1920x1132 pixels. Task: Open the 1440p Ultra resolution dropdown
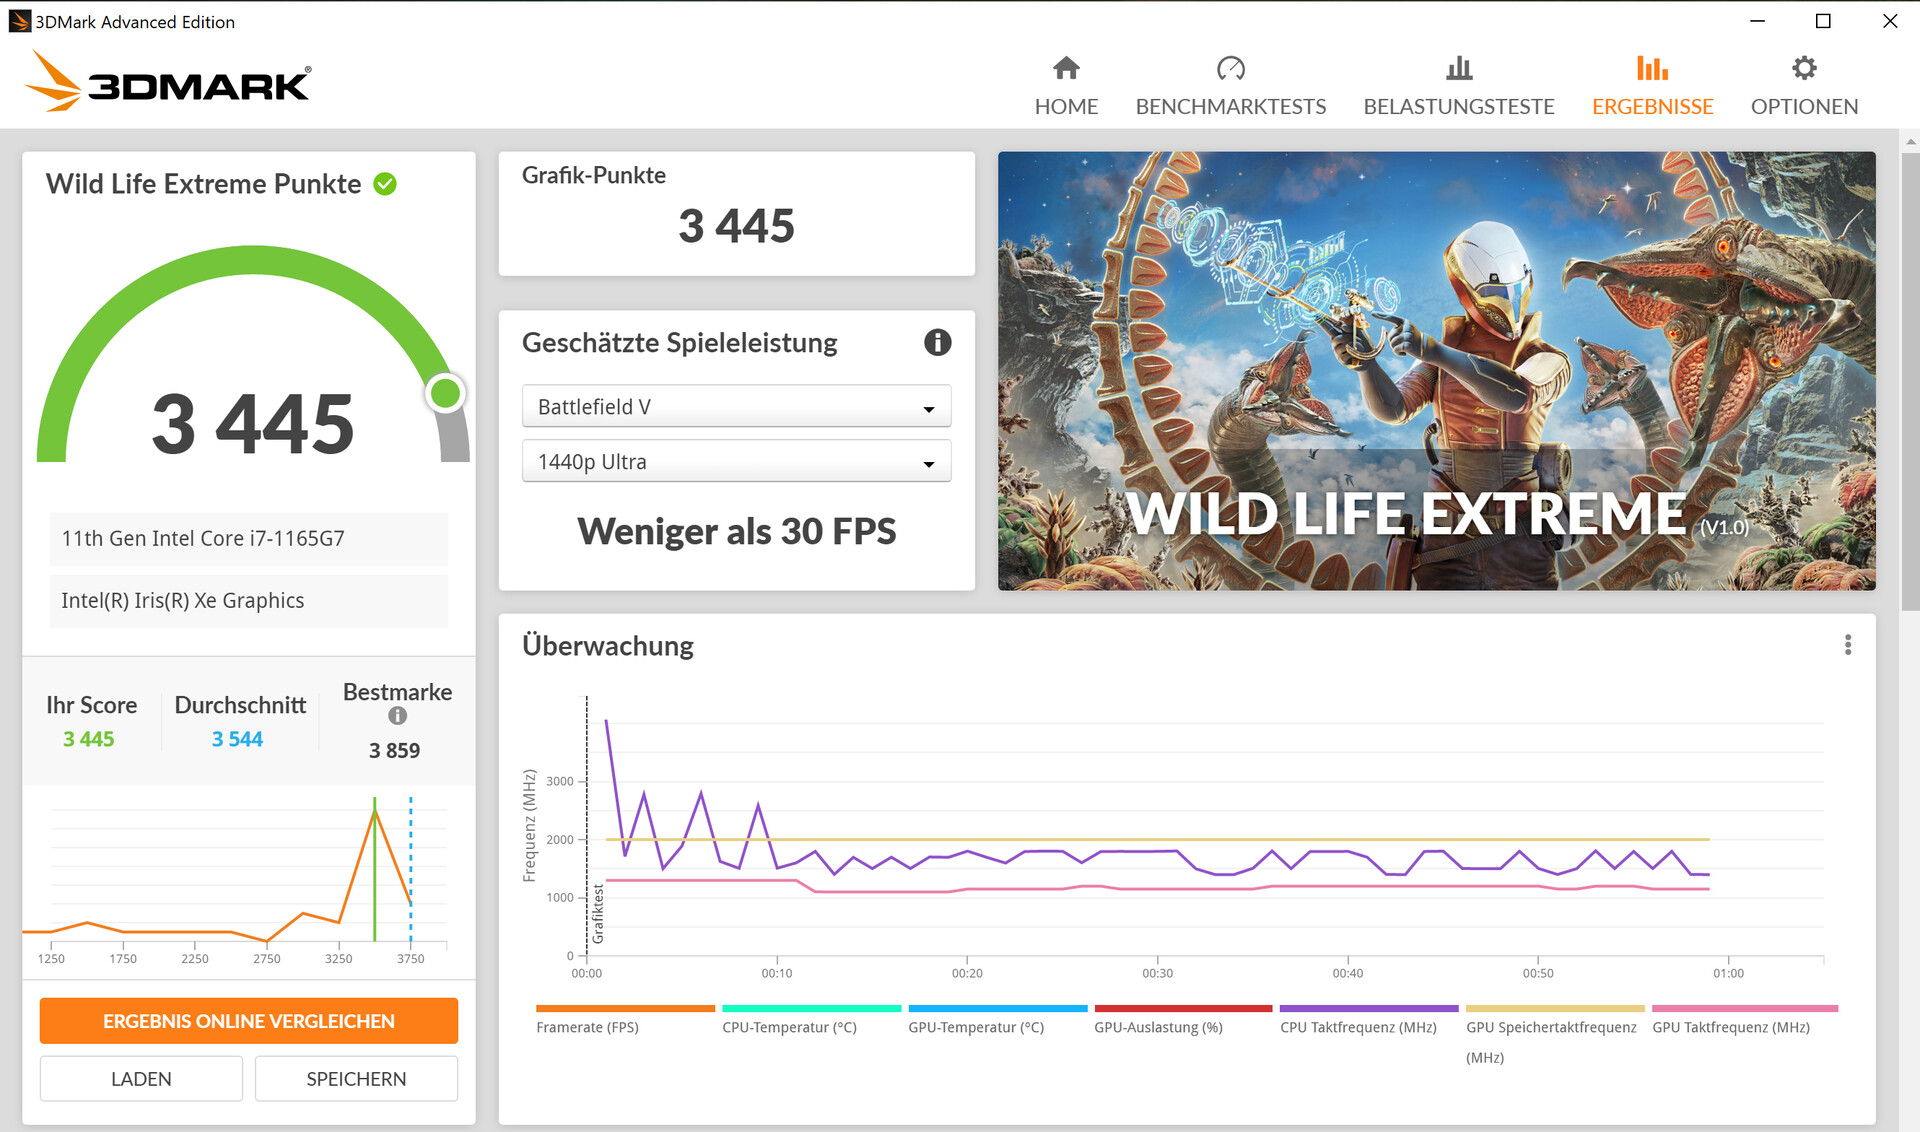click(x=736, y=462)
